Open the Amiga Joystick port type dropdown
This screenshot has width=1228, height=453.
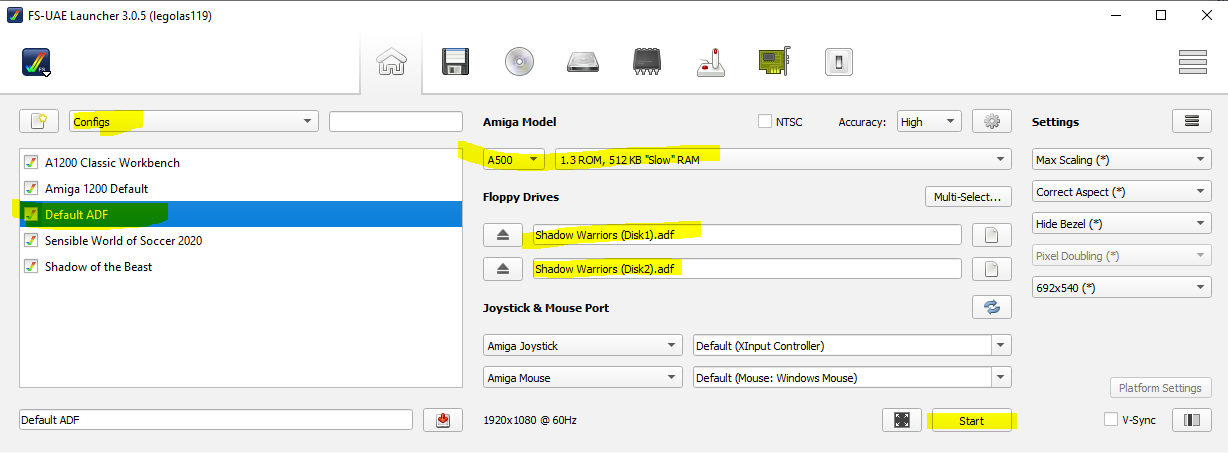(582, 345)
